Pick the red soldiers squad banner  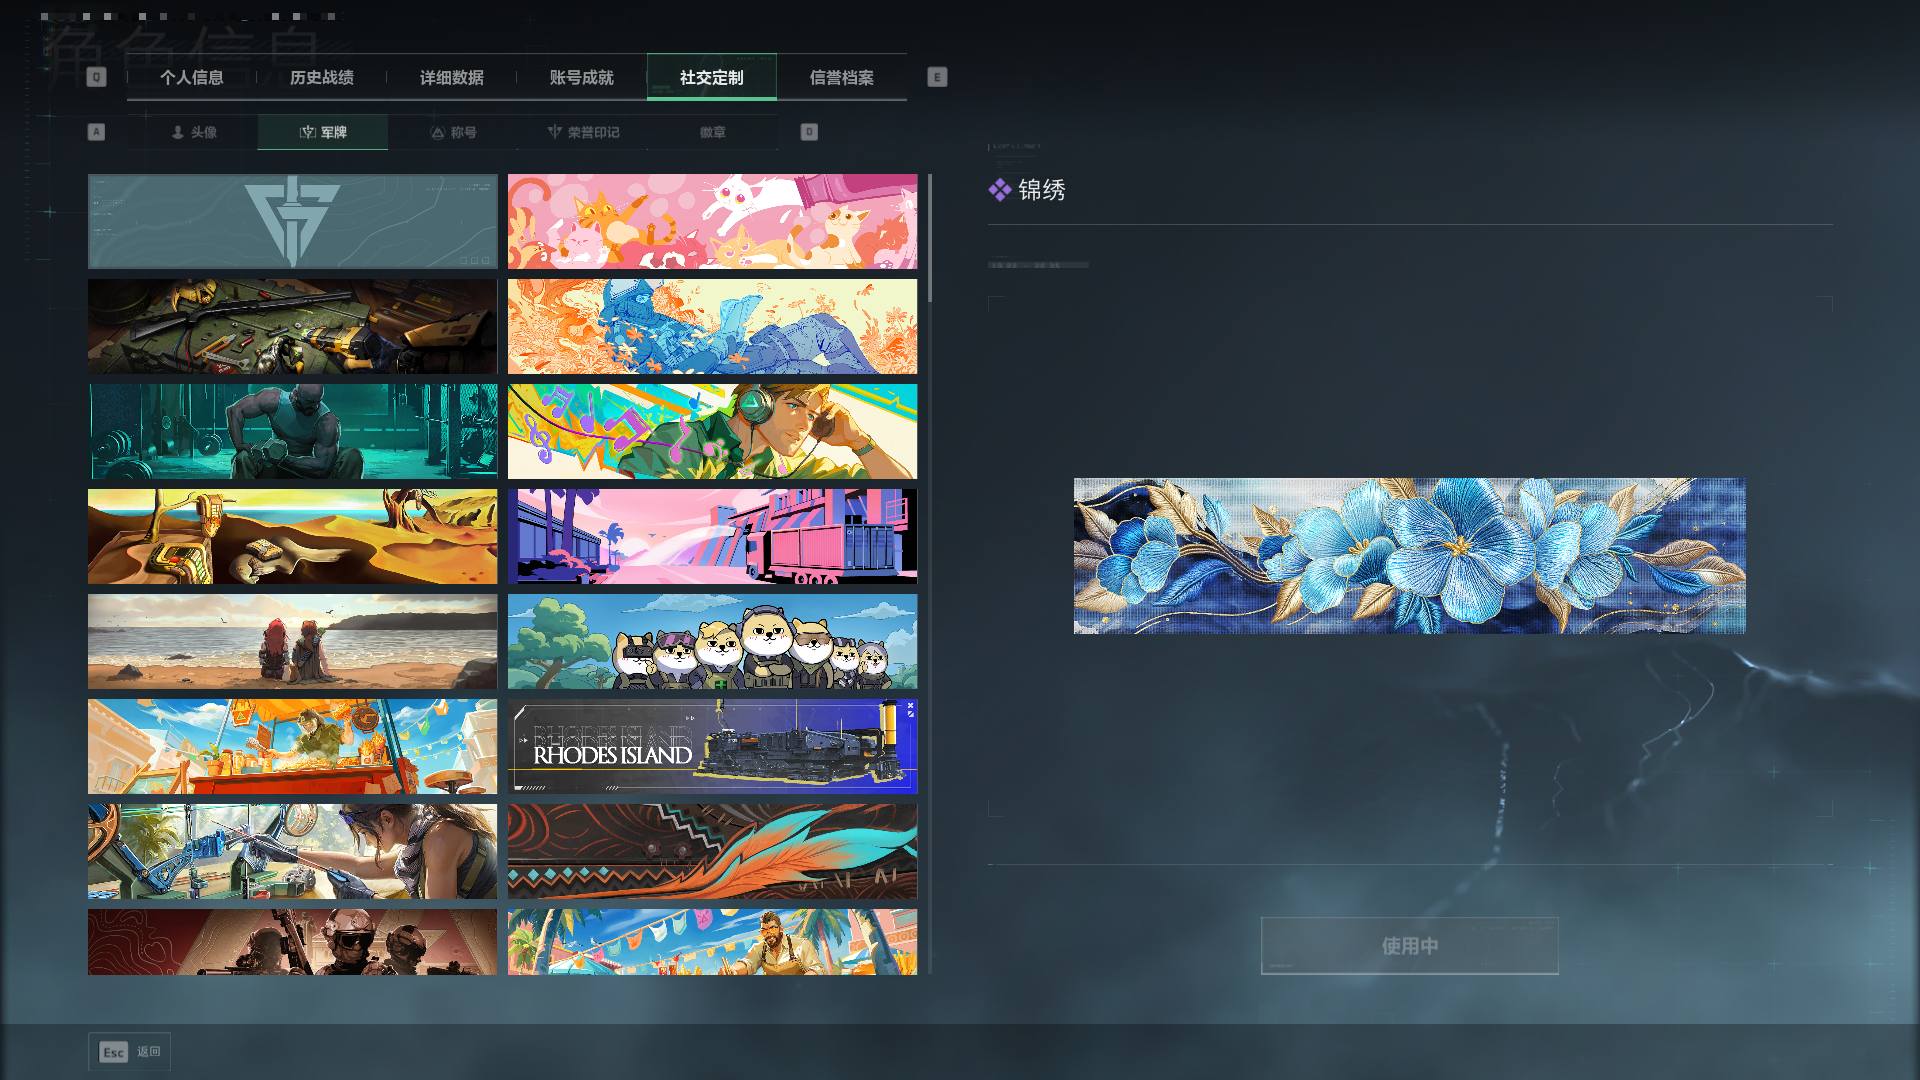point(292,941)
